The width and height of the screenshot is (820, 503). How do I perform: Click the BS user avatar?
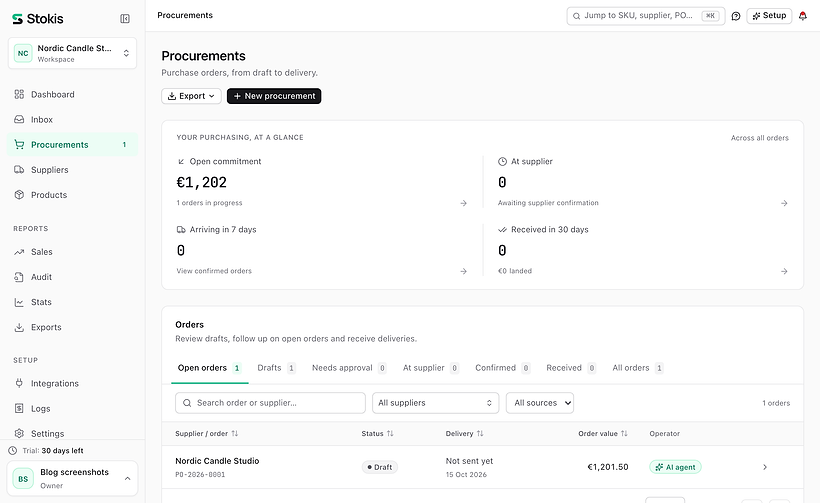click(23, 479)
